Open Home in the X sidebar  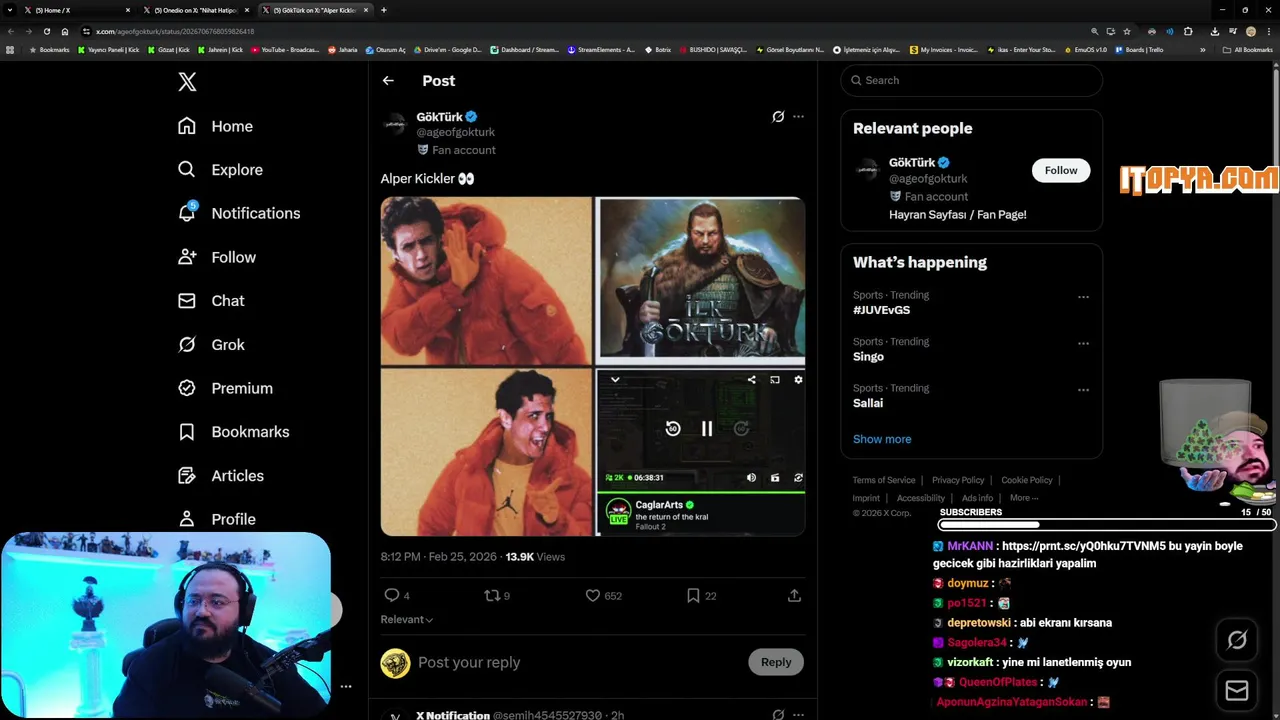[215, 126]
